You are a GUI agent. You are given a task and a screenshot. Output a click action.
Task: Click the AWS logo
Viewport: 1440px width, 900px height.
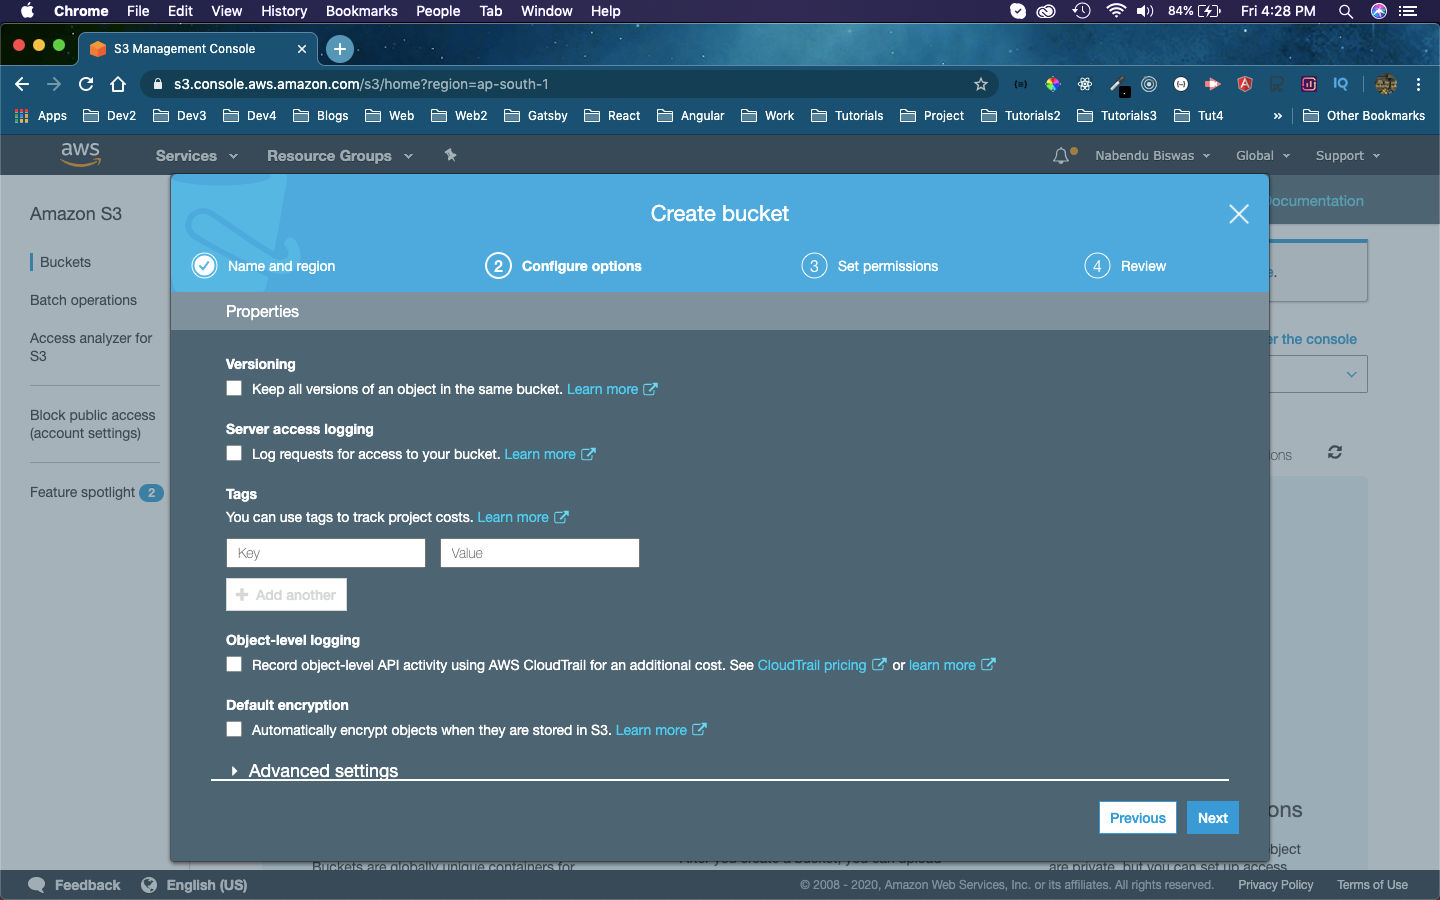coord(80,154)
